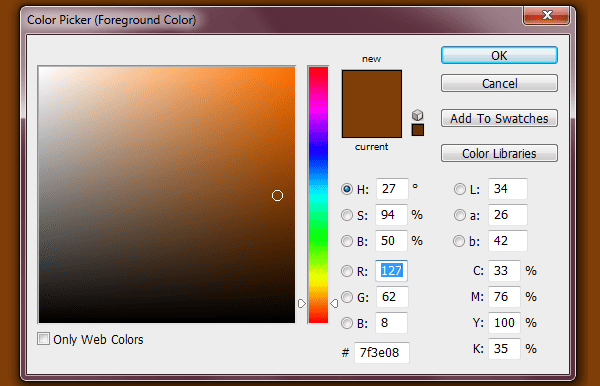Select the S saturation radio button
This screenshot has width=600, height=386.
coord(347,215)
